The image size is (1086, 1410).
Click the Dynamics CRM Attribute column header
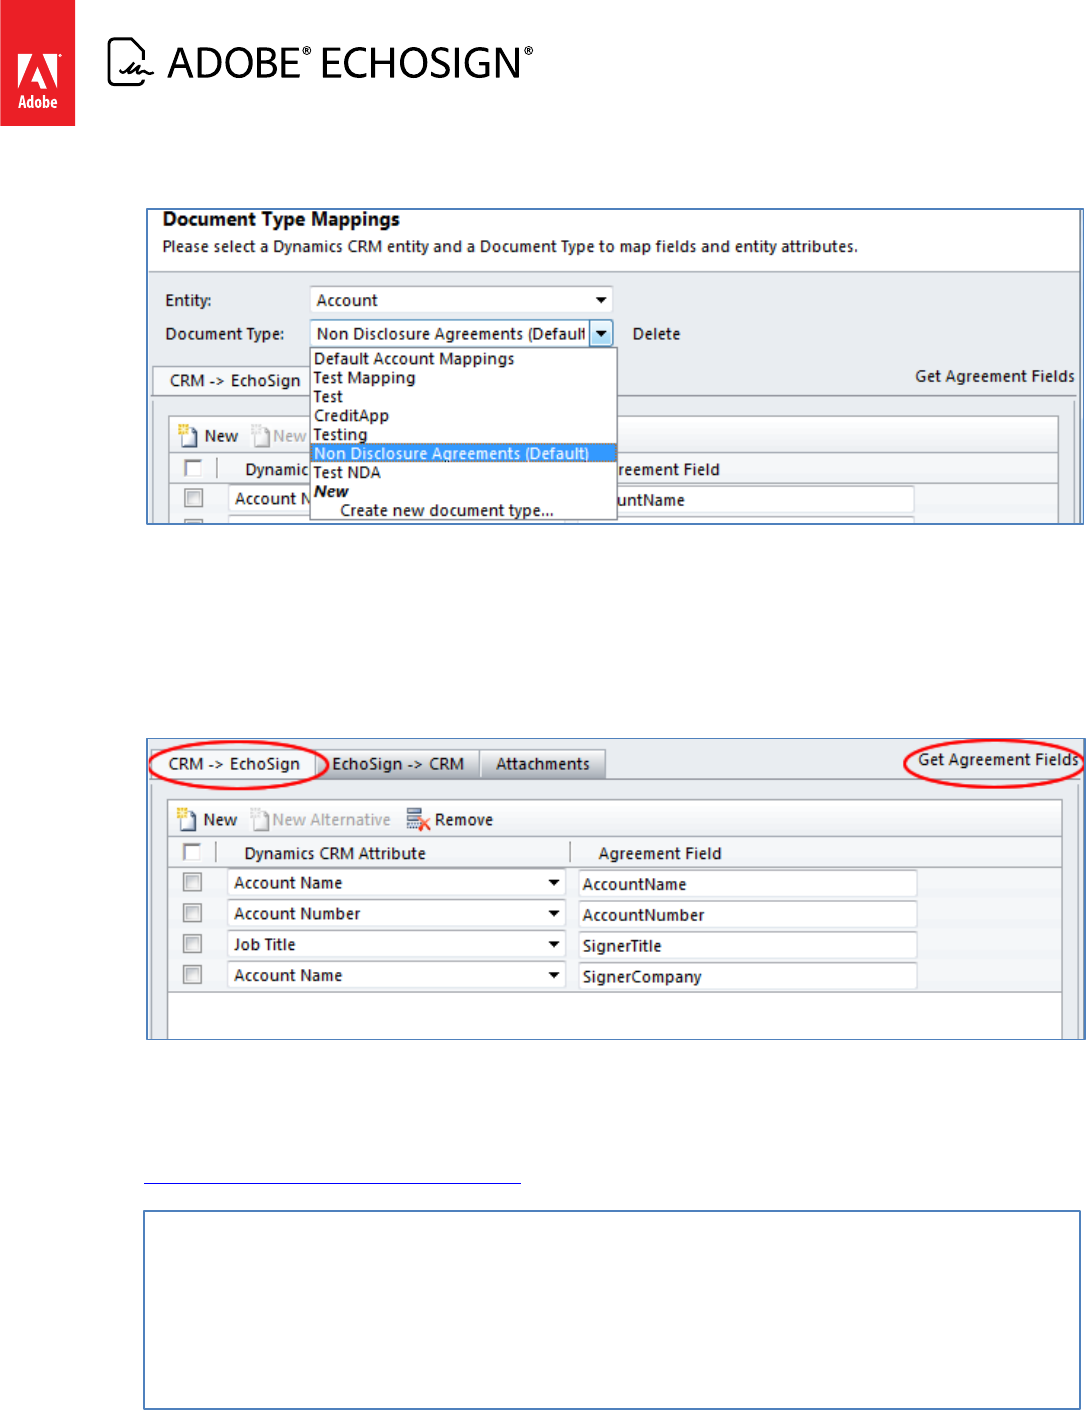tap(335, 853)
